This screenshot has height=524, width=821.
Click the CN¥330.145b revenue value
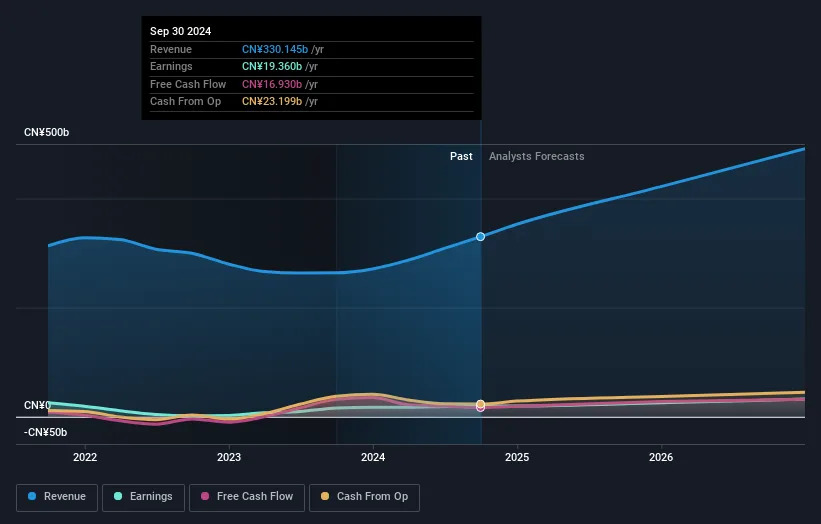(275, 49)
